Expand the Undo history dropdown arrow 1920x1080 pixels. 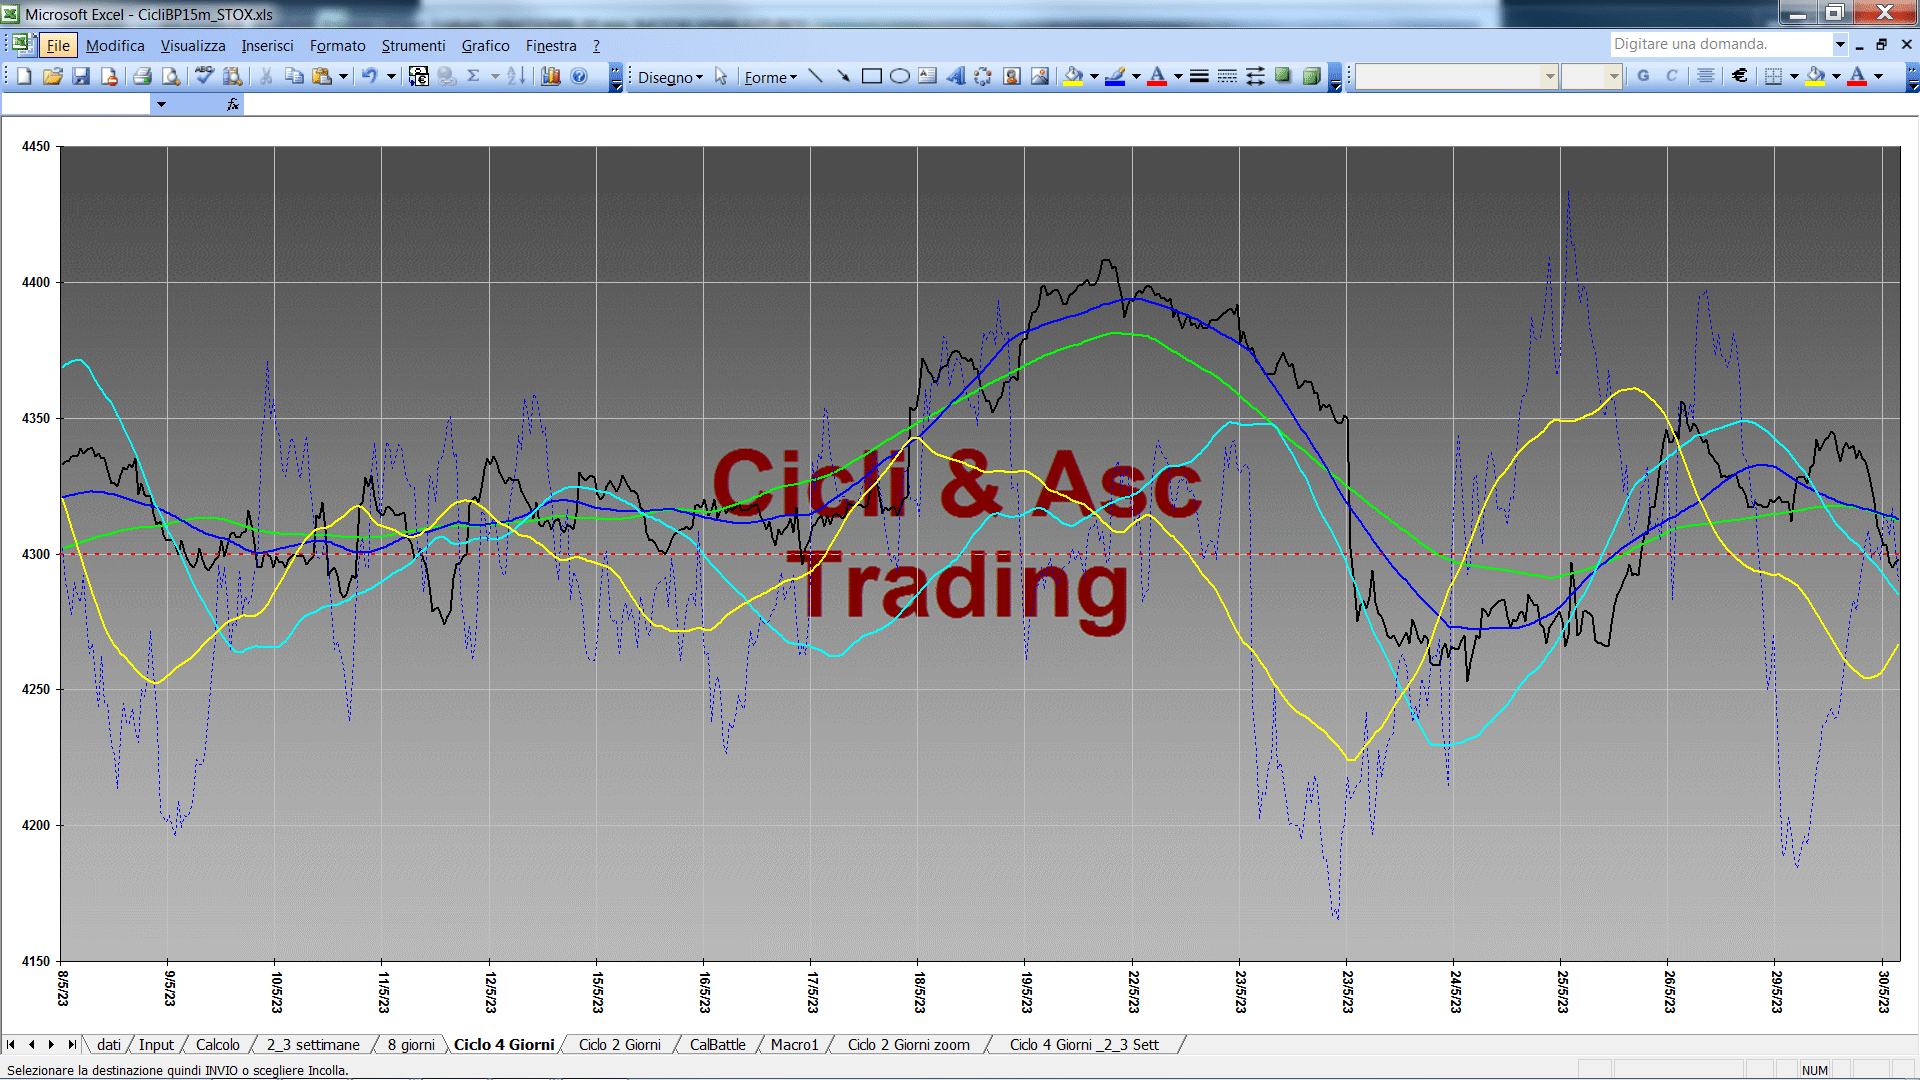391,76
